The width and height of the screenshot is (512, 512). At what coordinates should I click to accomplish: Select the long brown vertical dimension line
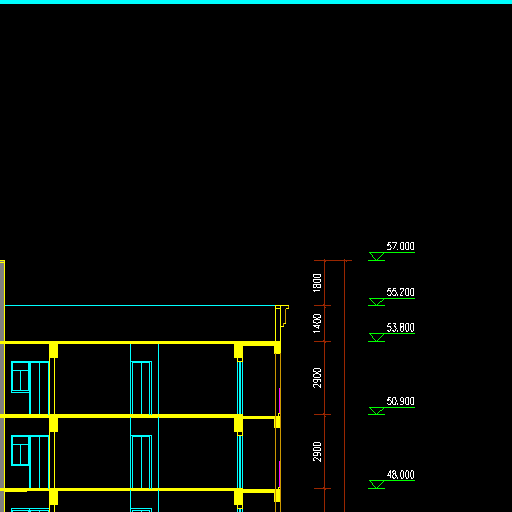pyautogui.click(x=345, y=386)
